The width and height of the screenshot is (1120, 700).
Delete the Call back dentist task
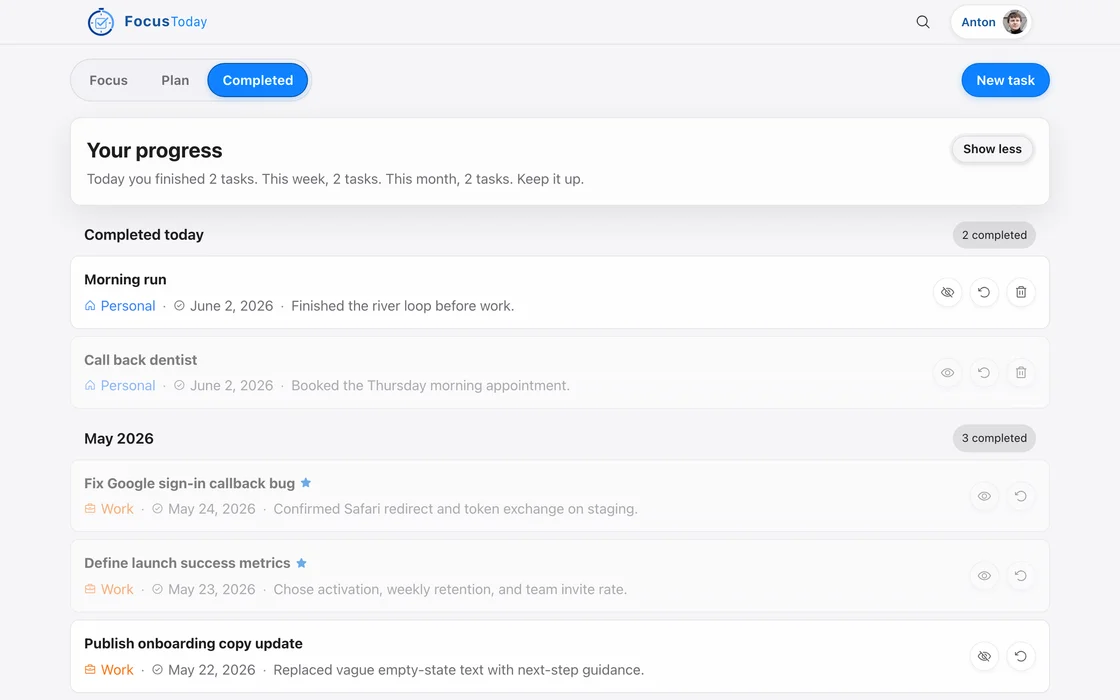pos(1021,373)
